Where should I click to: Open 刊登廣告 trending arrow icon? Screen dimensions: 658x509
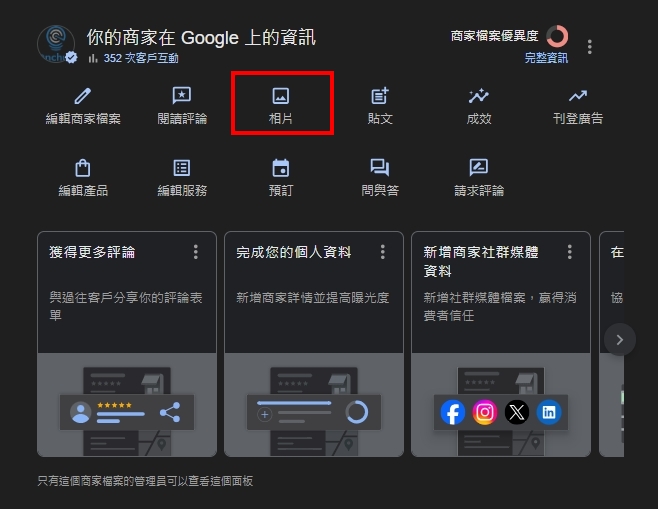click(x=578, y=96)
